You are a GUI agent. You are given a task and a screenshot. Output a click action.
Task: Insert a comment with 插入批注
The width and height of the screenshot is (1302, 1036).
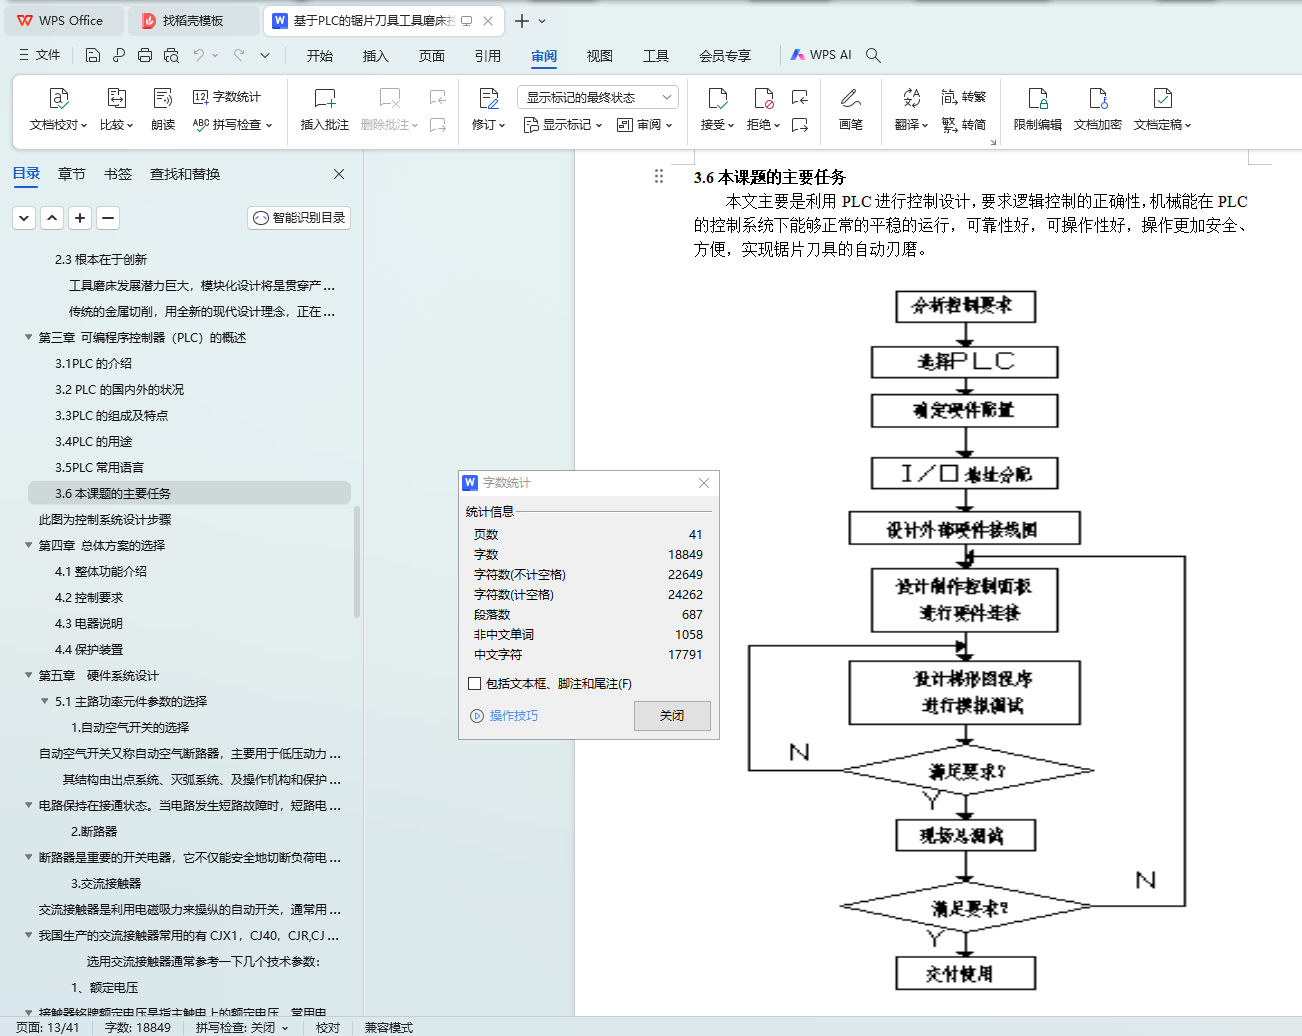click(325, 109)
